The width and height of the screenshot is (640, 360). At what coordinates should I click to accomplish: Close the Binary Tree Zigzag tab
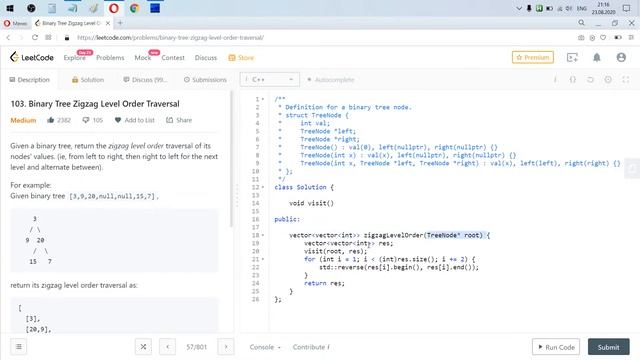click(108, 23)
